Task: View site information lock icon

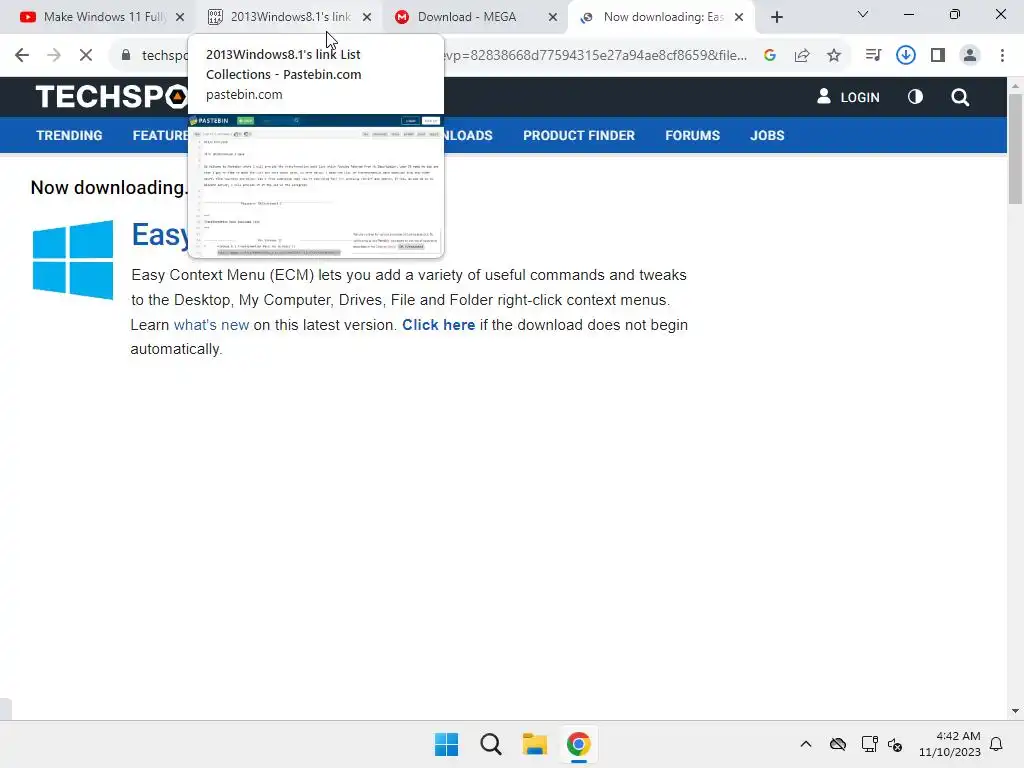Action: pyautogui.click(x=126, y=56)
